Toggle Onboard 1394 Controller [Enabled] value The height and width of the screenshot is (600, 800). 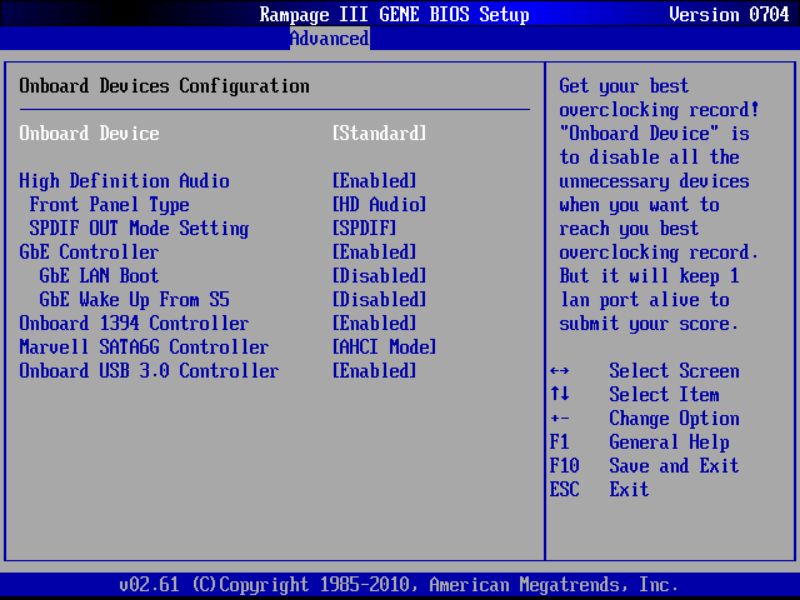(374, 323)
